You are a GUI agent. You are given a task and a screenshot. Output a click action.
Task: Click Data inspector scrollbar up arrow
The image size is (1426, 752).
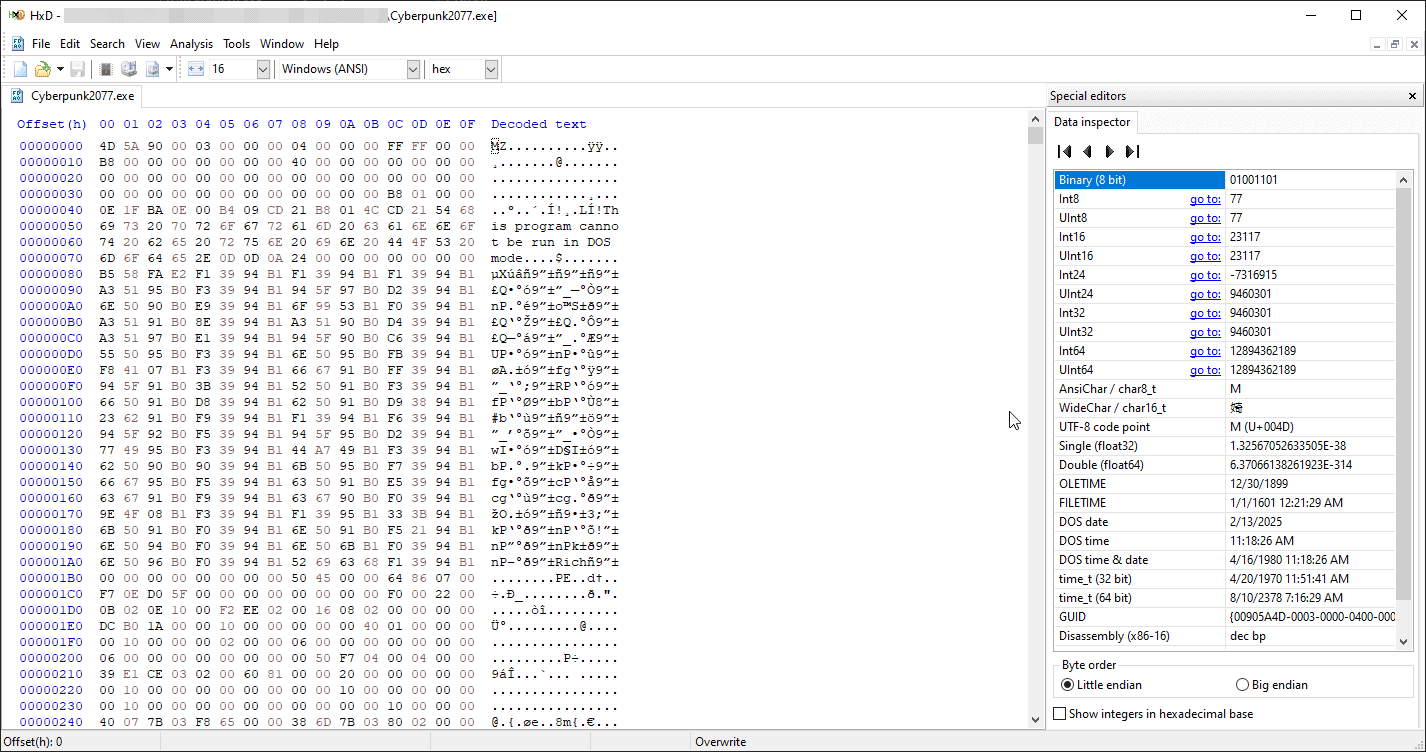coord(1403,179)
